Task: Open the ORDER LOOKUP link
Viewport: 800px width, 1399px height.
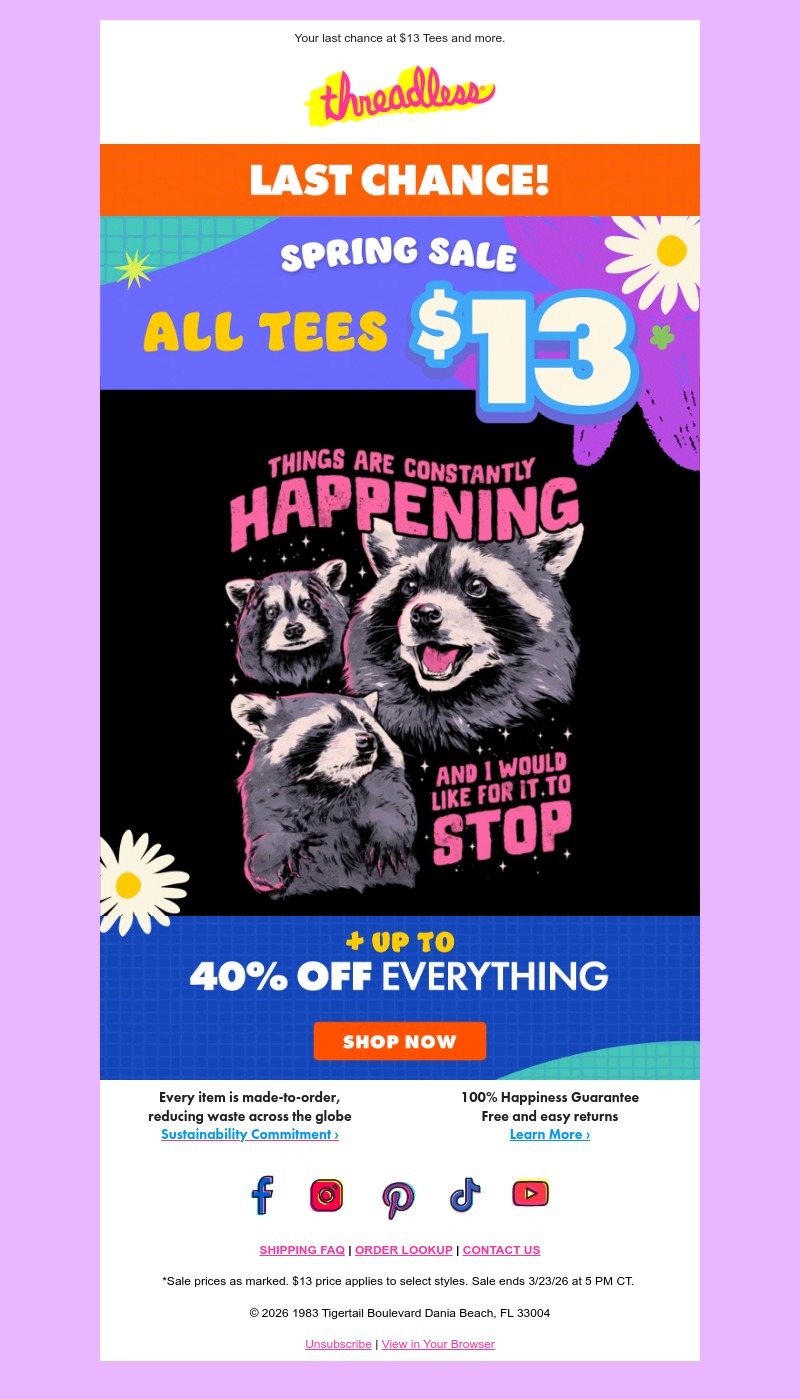Action: [404, 1250]
